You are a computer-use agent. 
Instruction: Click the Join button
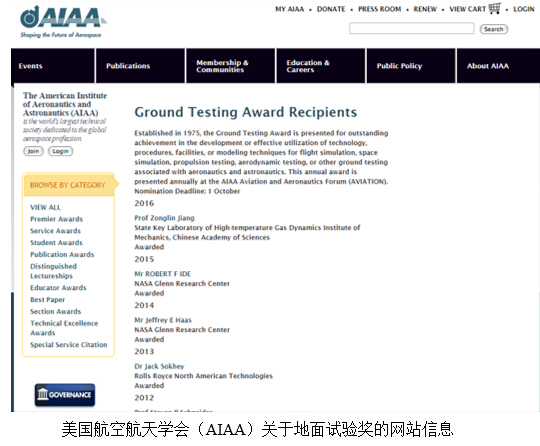pos(33,151)
